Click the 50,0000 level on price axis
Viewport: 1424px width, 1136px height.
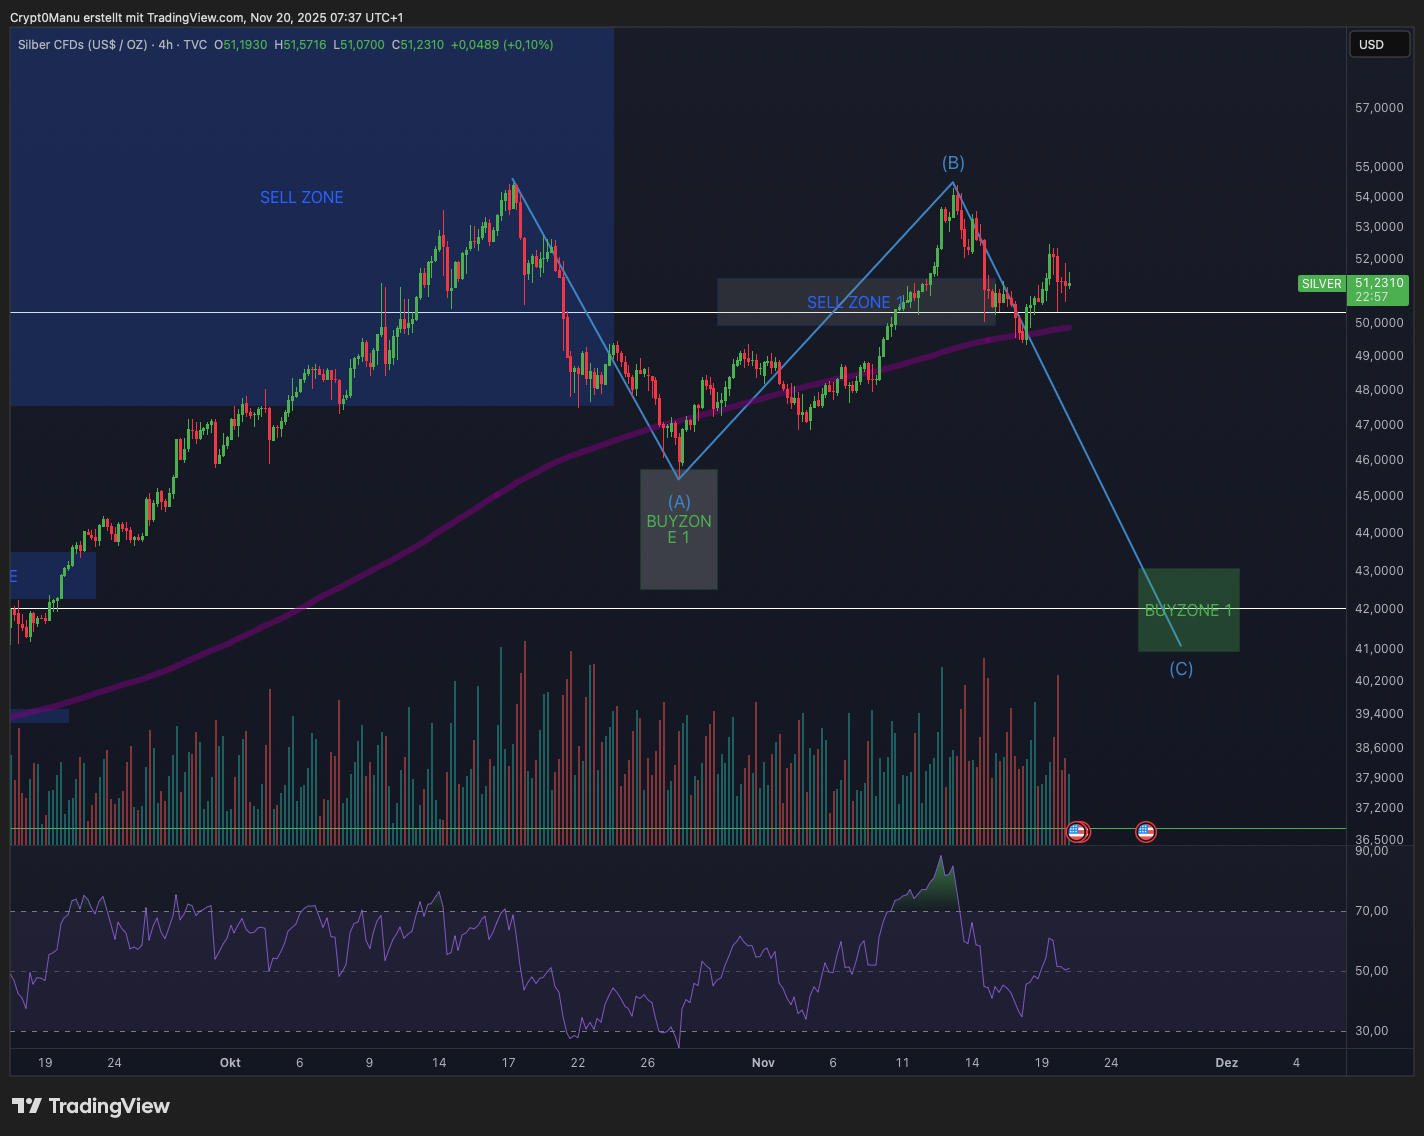[1378, 323]
